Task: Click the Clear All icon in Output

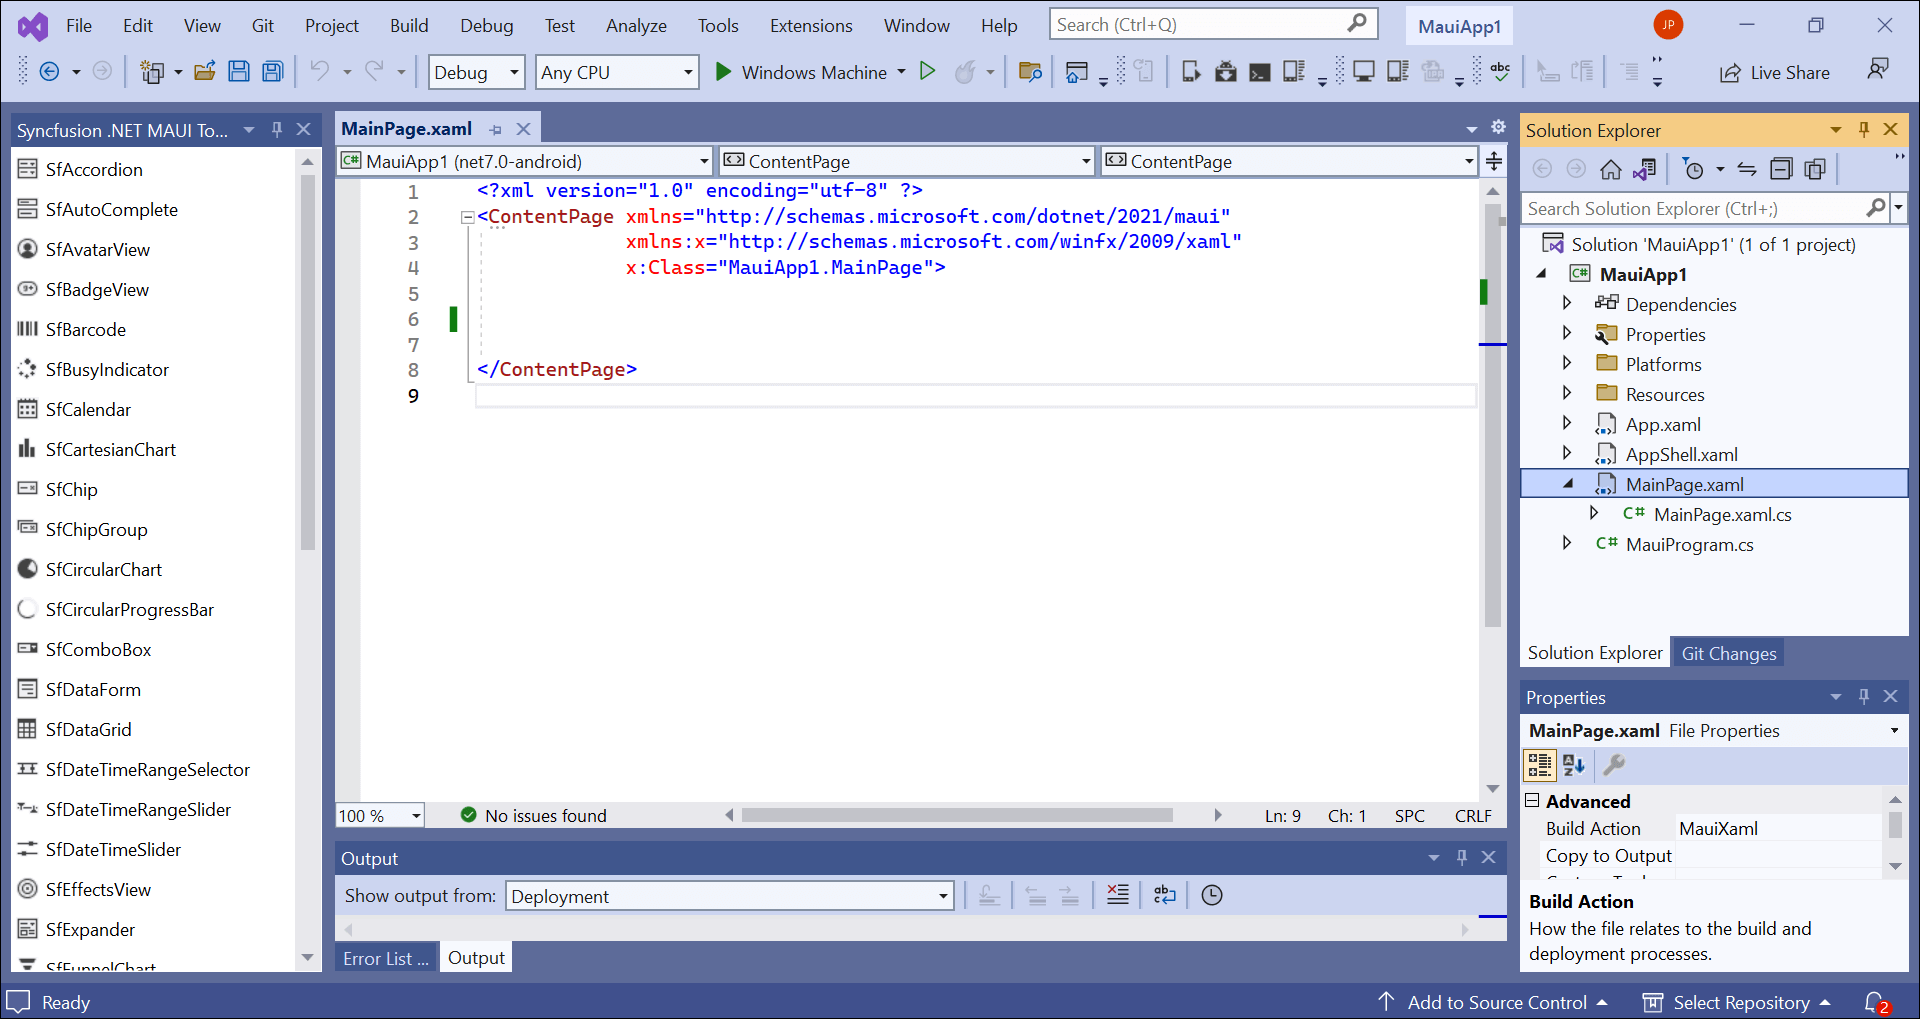Action: [1118, 895]
